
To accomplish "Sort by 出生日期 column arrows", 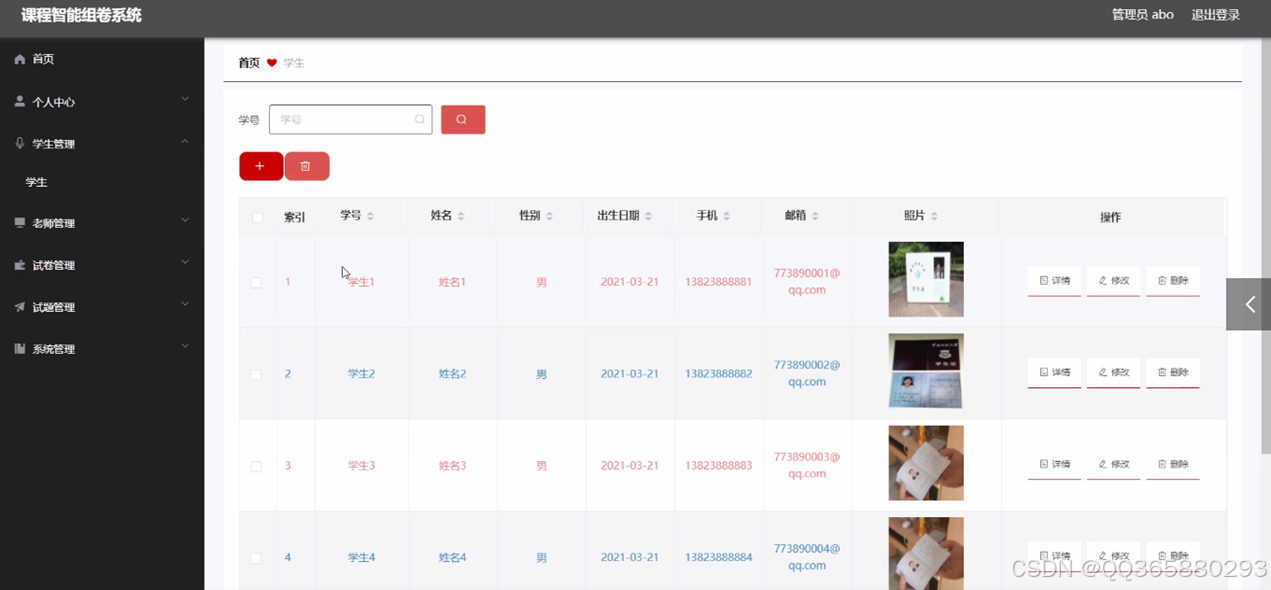I will coord(648,216).
